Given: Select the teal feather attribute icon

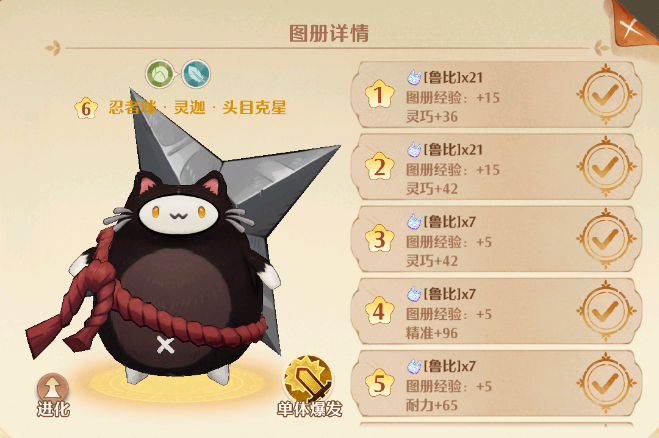Looking at the screenshot, I should (x=196, y=74).
